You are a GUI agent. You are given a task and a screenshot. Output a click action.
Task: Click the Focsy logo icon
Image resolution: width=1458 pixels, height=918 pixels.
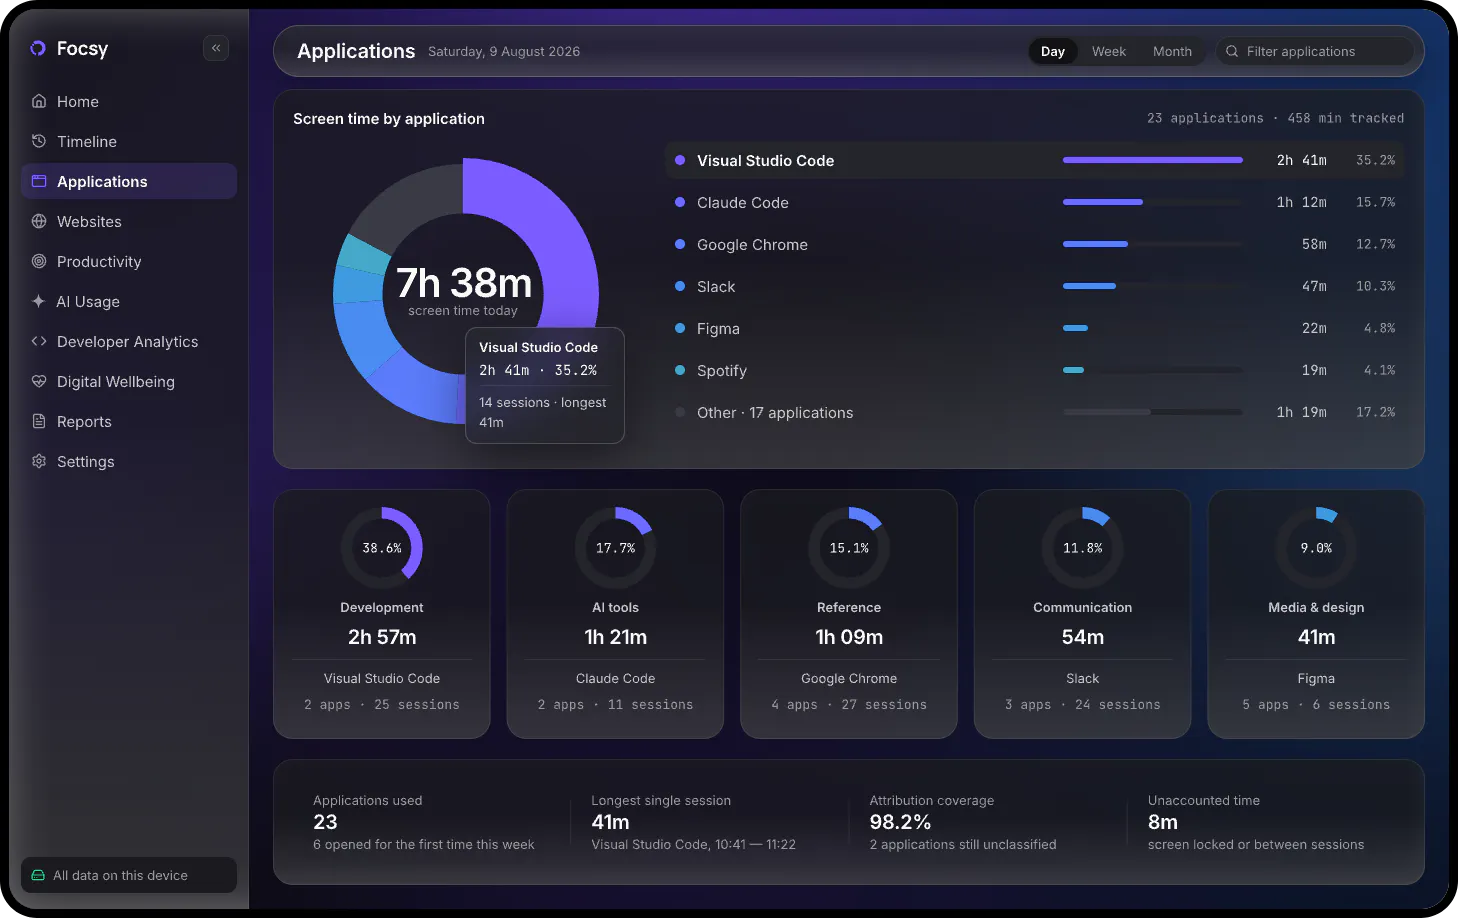point(38,48)
